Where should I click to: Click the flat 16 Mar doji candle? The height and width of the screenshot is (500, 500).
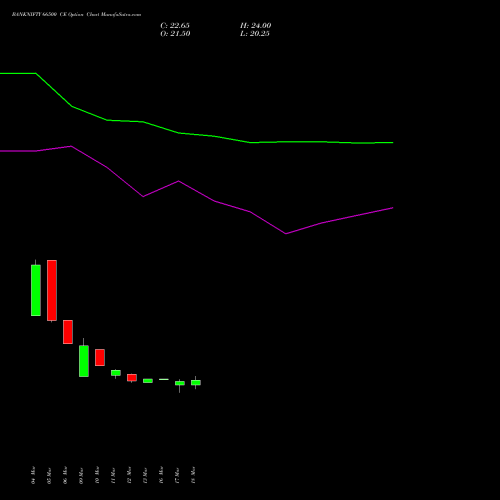(164, 379)
